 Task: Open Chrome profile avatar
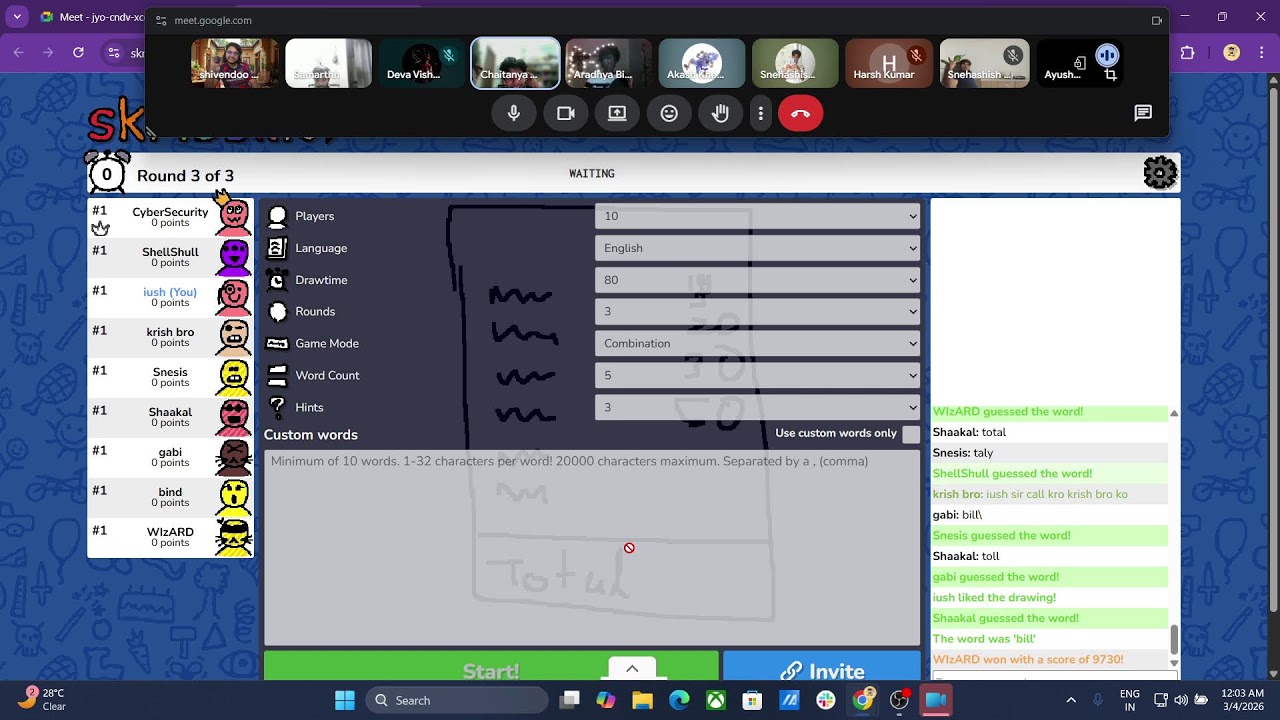pyautogui.click(x=1232, y=52)
